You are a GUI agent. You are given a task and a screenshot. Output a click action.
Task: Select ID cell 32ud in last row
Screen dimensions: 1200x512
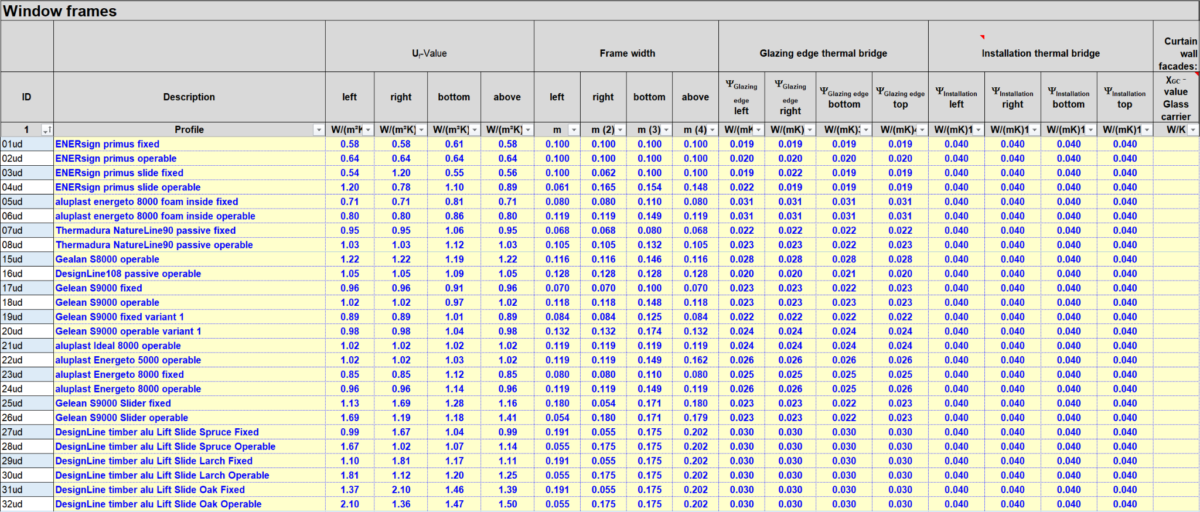[13, 505]
